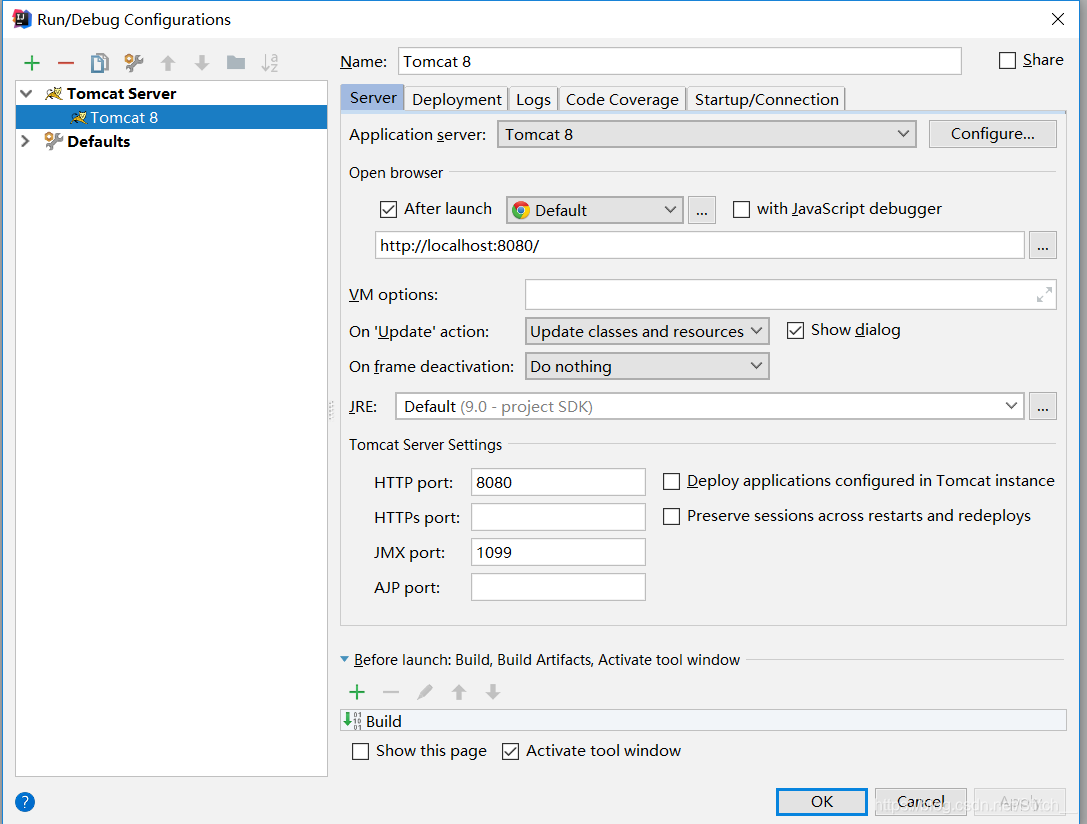Switch to the Server tab
1087x824 pixels.
(372, 98)
